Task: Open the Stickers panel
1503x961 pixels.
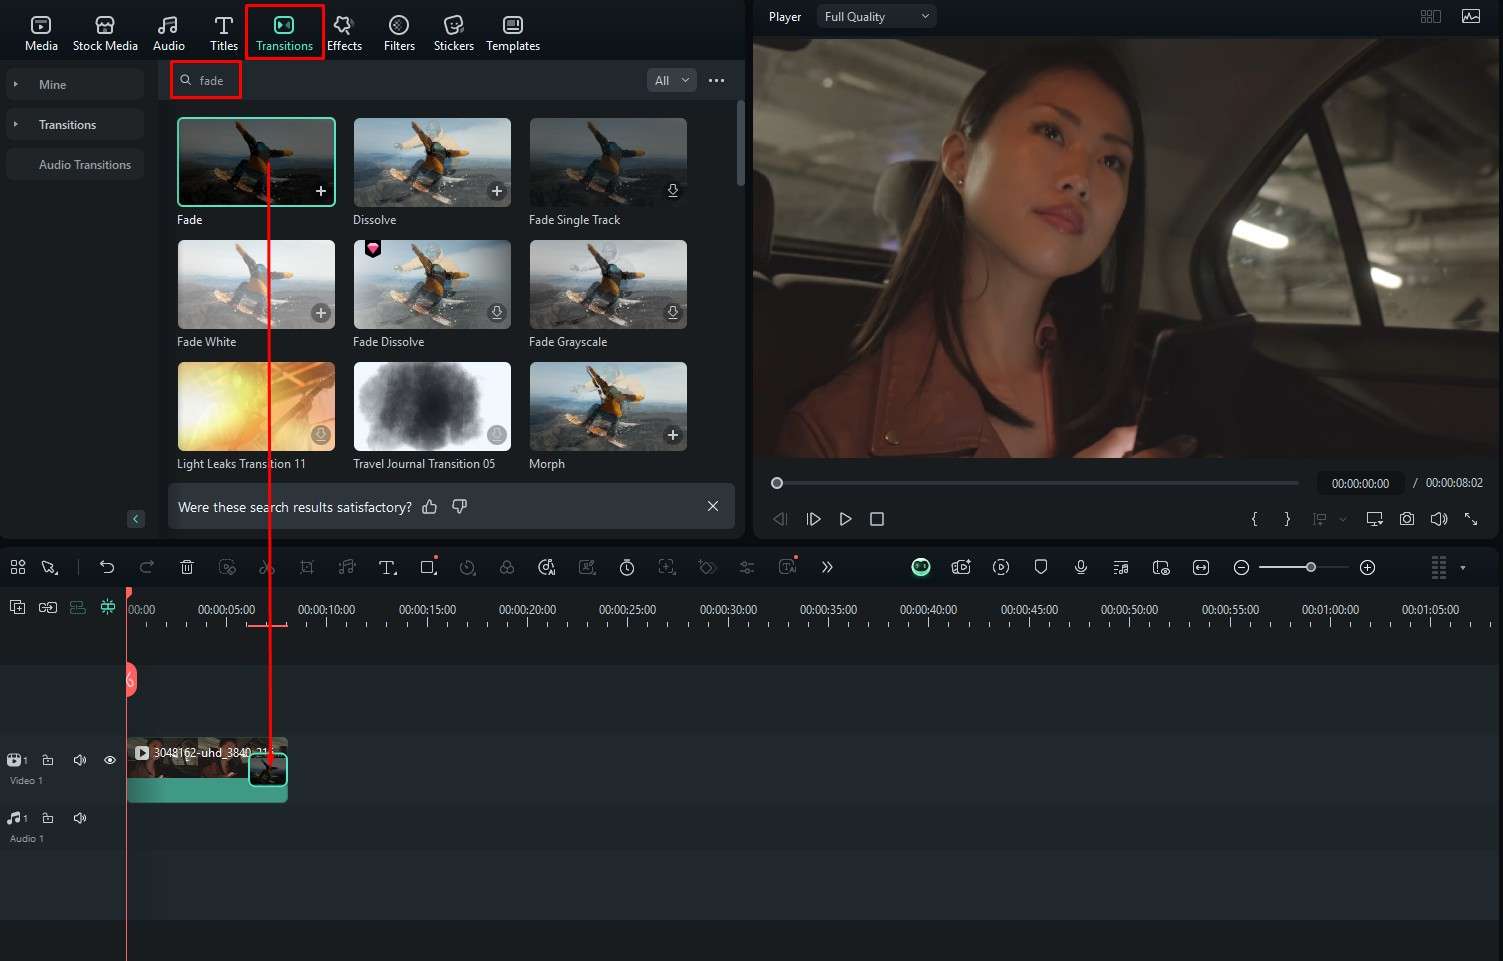Action: tap(453, 32)
